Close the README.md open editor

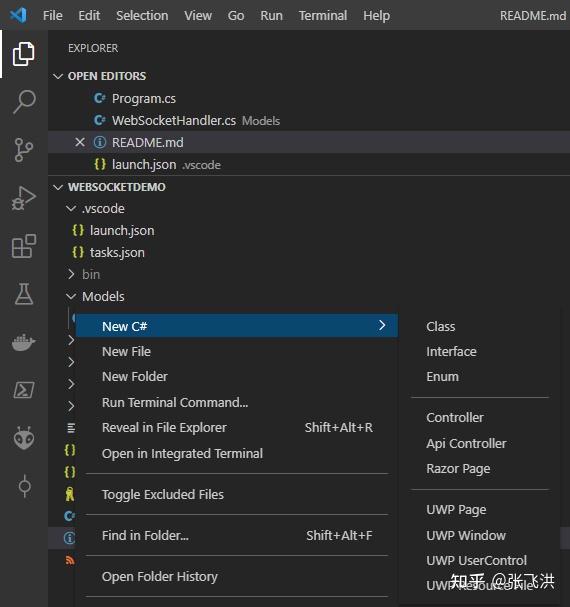click(80, 142)
